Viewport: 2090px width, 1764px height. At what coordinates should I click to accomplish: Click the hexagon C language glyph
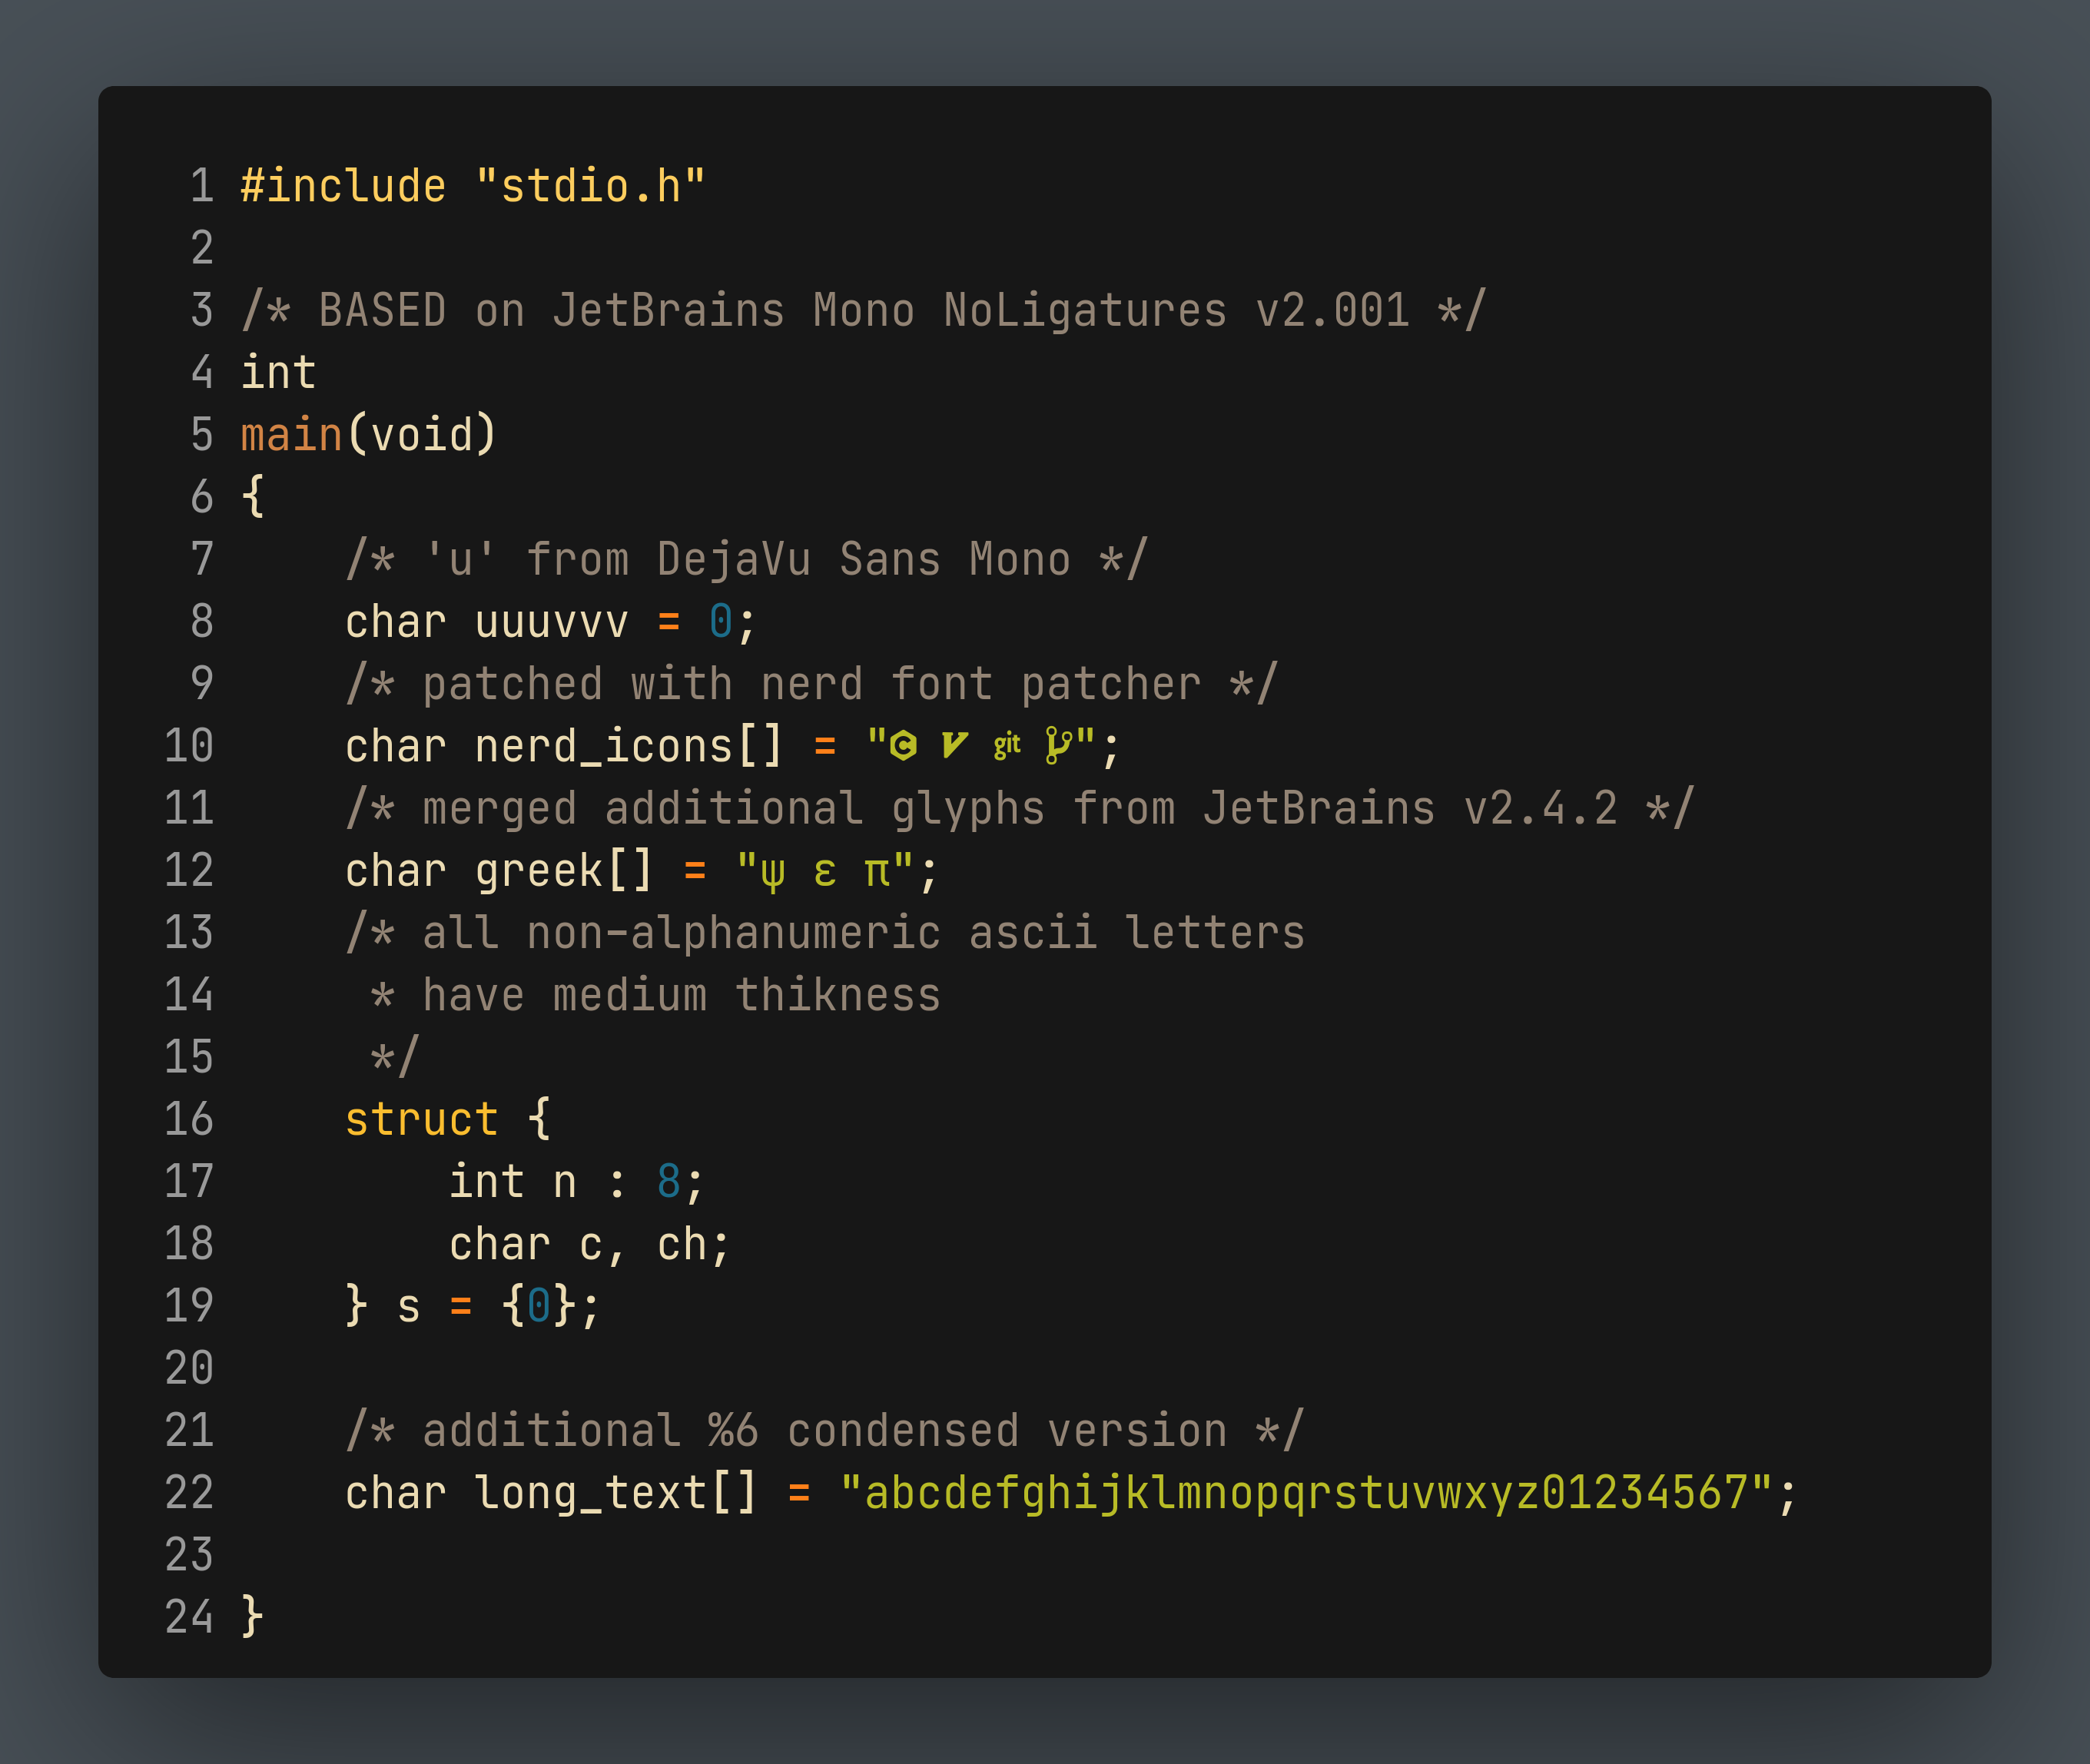point(903,746)
